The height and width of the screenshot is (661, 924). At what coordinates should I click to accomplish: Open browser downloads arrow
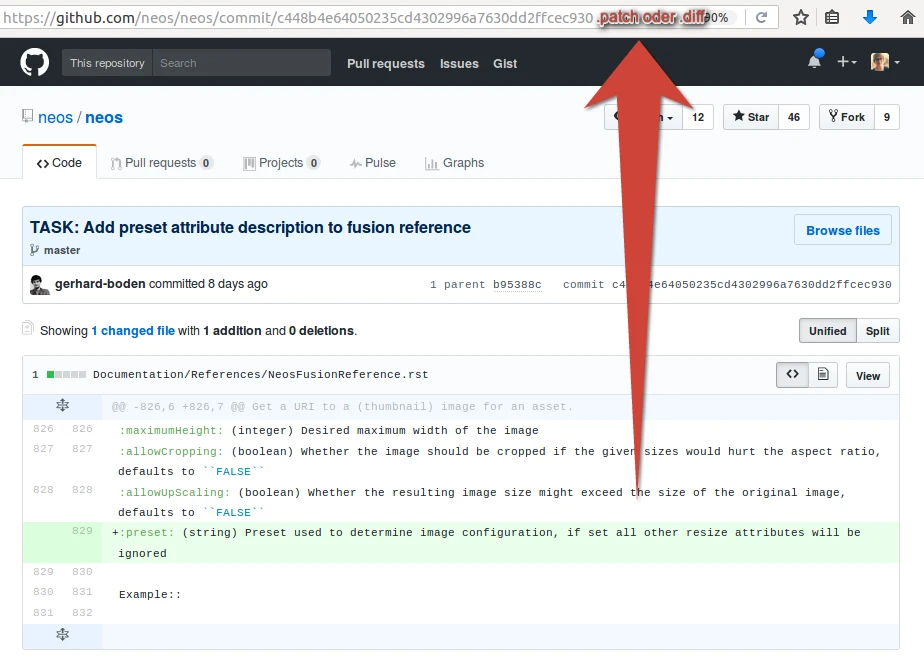pyautogui.click(x=869, y=17)
